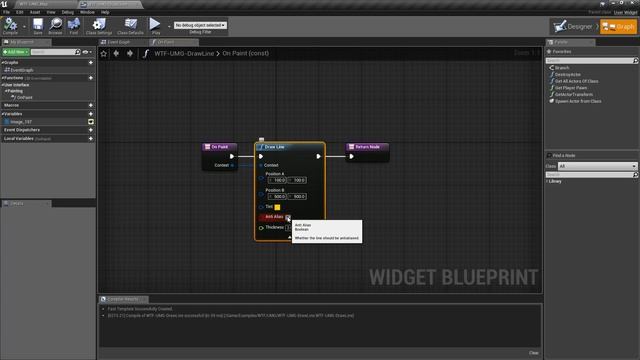Compile the blueprint with the Compile button
640x360 pixels.
point(10,26)
